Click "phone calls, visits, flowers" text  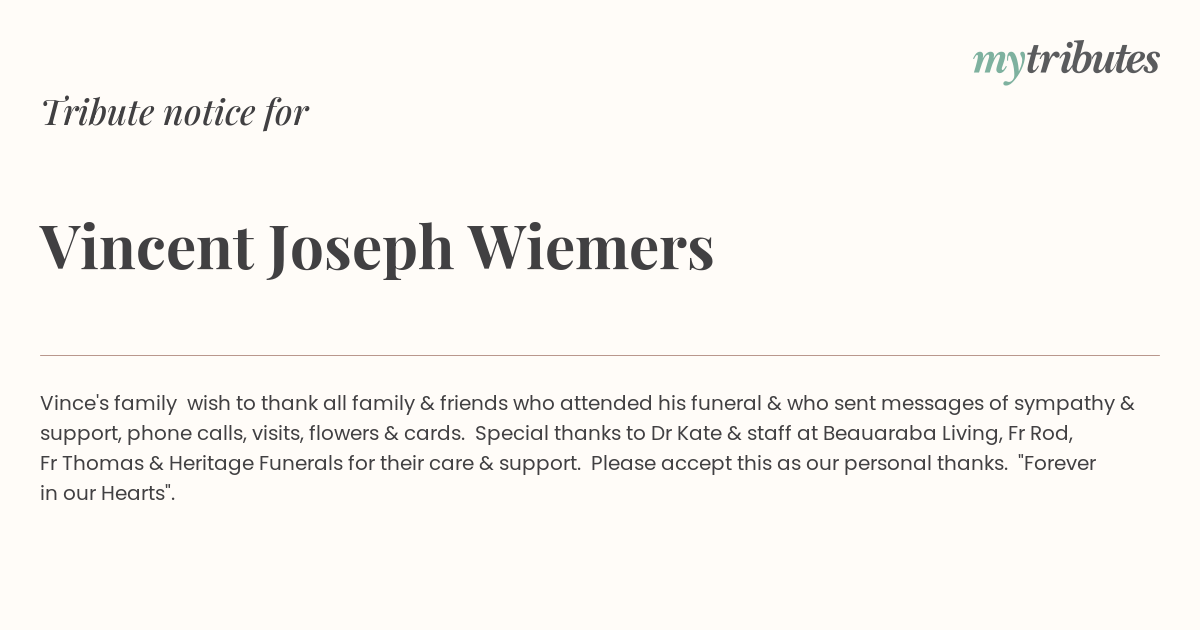pos(251,434)
